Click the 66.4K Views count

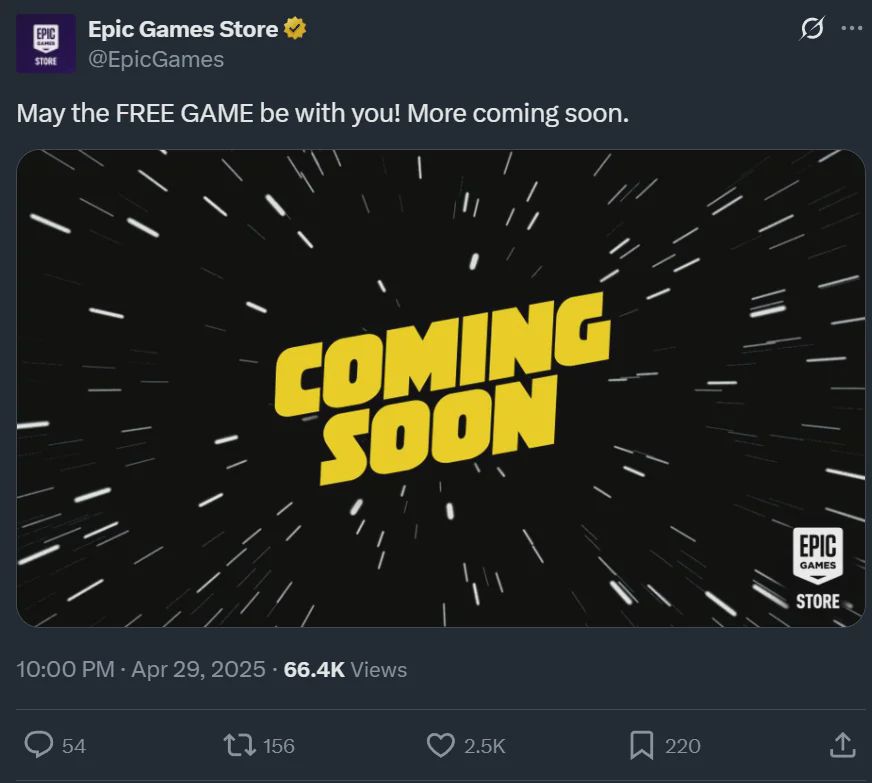[x=345, y=670]
